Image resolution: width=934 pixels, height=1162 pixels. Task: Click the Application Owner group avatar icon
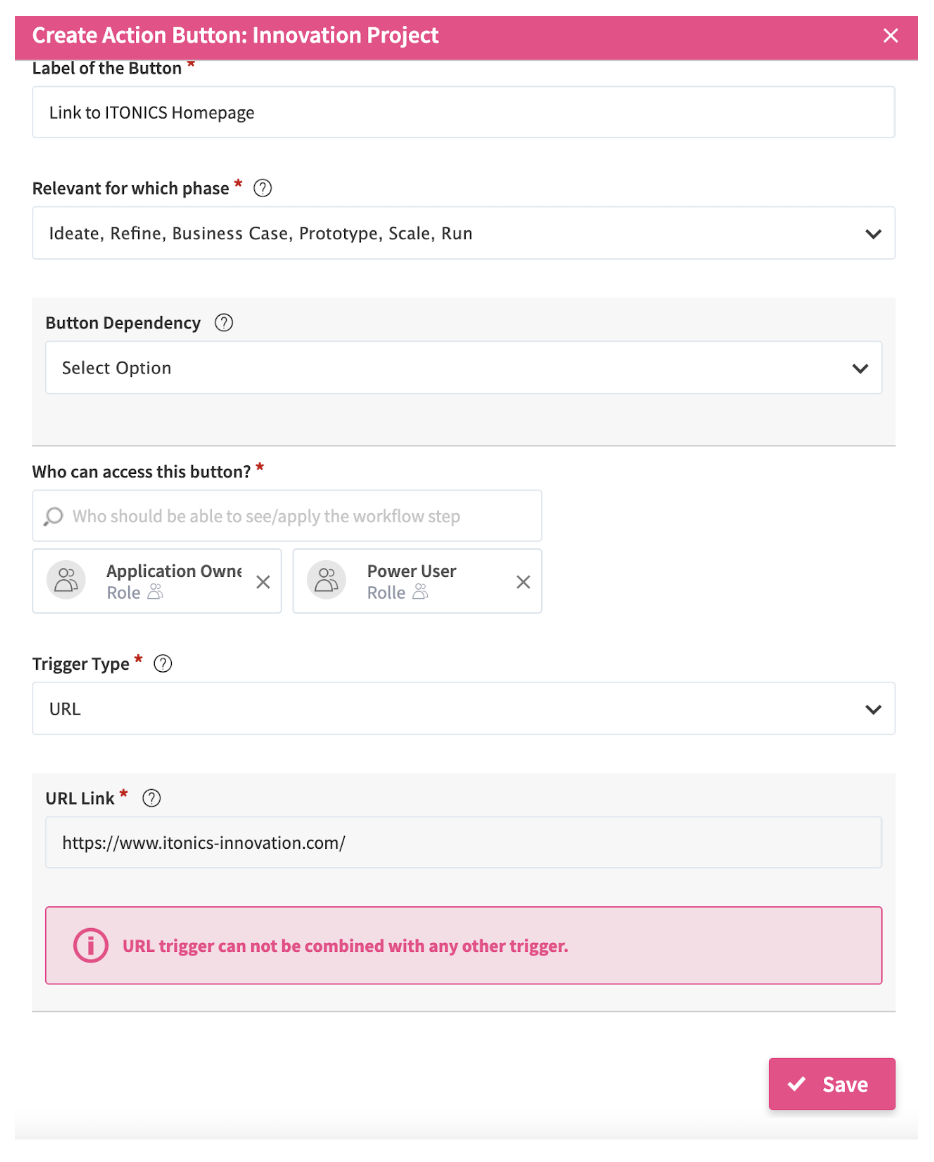(67, 580)
